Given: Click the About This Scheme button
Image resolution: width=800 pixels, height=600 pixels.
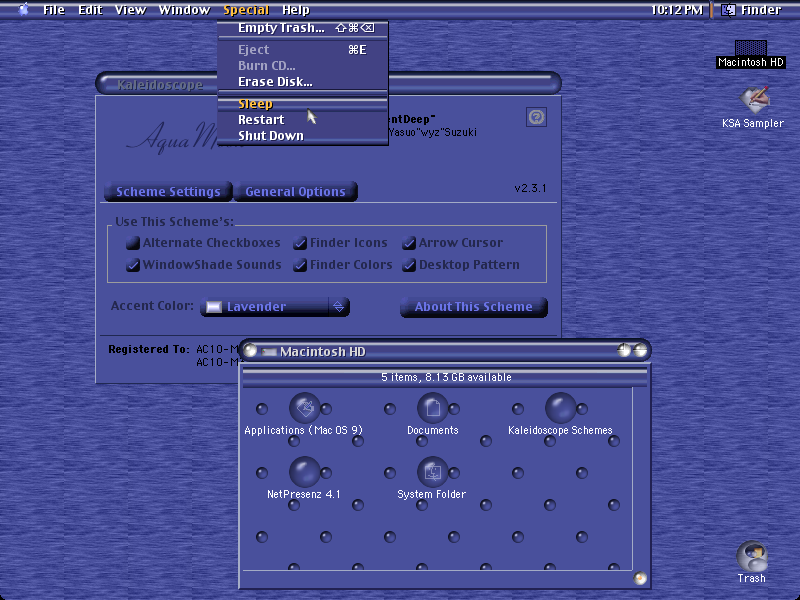Looking at the screenshot, I should (x=473, y=307).
